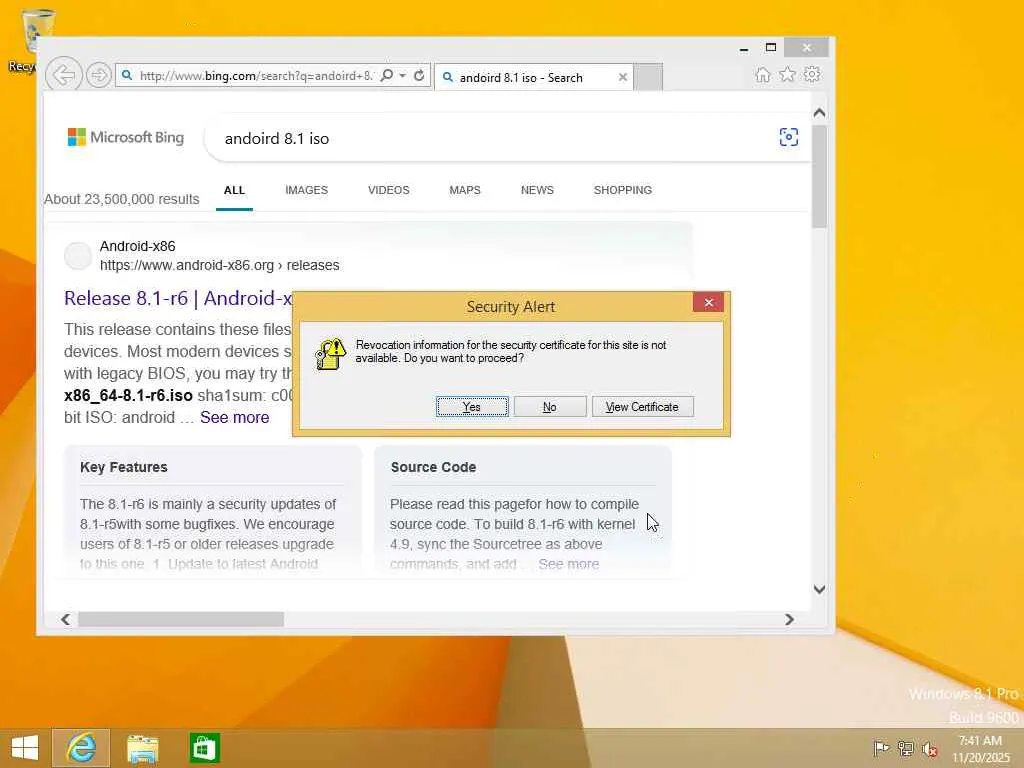The height and width of the screenshot is (768, 1024).
Task: Switch to the SHOPPING tab
Action: point(622,190)
